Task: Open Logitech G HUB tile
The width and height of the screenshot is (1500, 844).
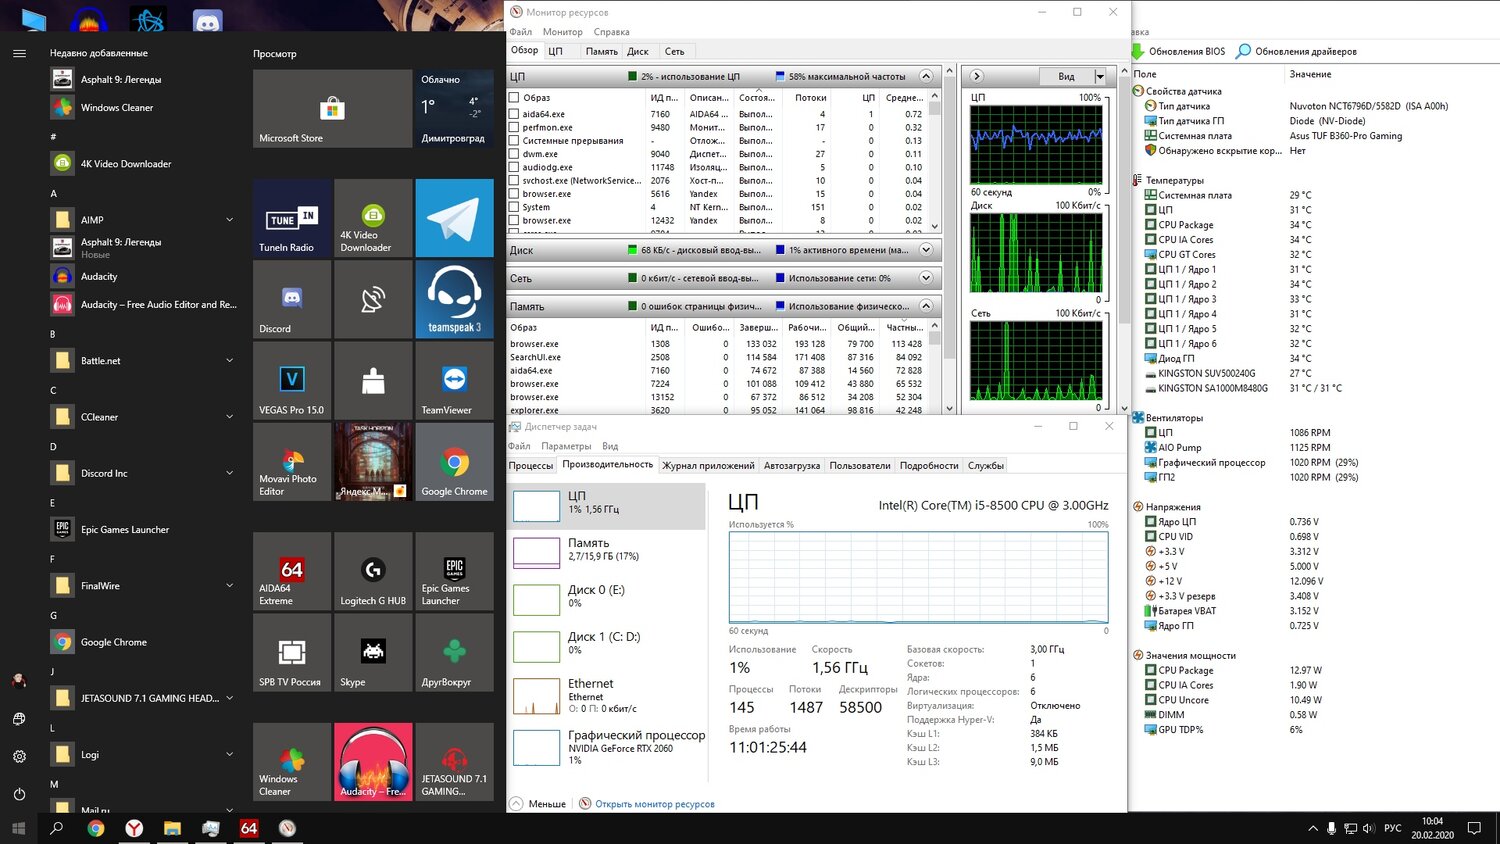Action: click(x=373, y=571)
